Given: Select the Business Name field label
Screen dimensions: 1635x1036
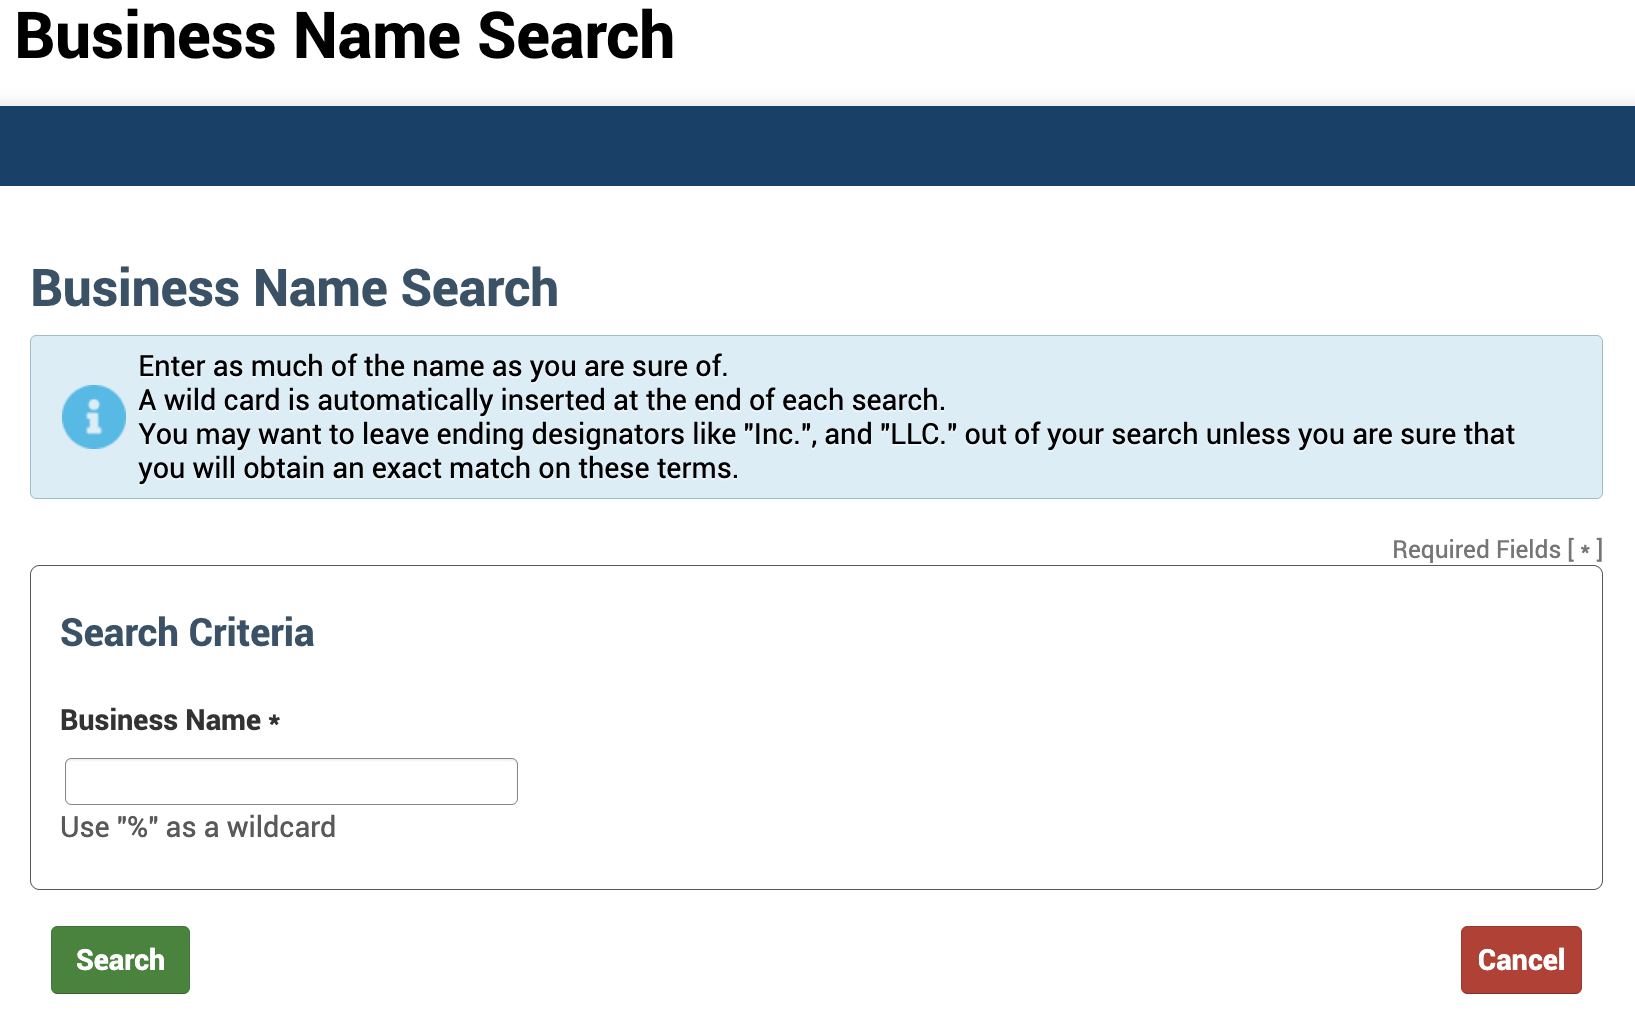Looking at the screenshot, I should tap(161, 720).
